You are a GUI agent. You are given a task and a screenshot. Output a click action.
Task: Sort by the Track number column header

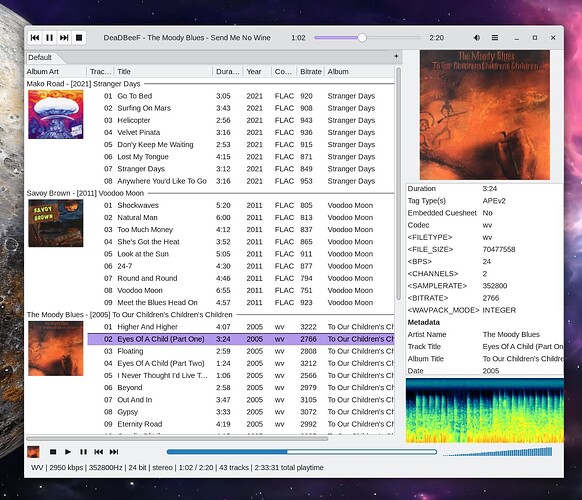click(100, 71)
